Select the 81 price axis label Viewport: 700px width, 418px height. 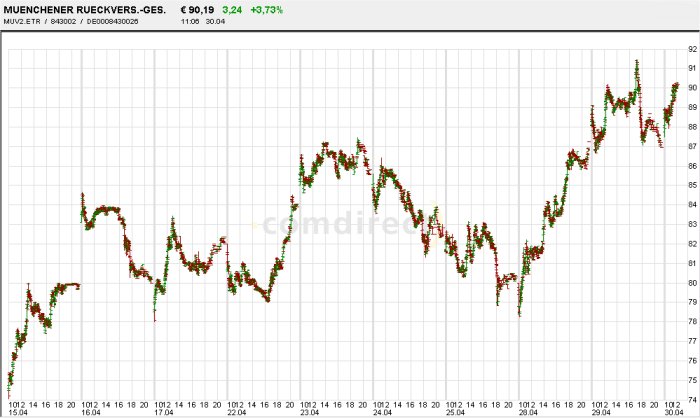coord(692,263)
